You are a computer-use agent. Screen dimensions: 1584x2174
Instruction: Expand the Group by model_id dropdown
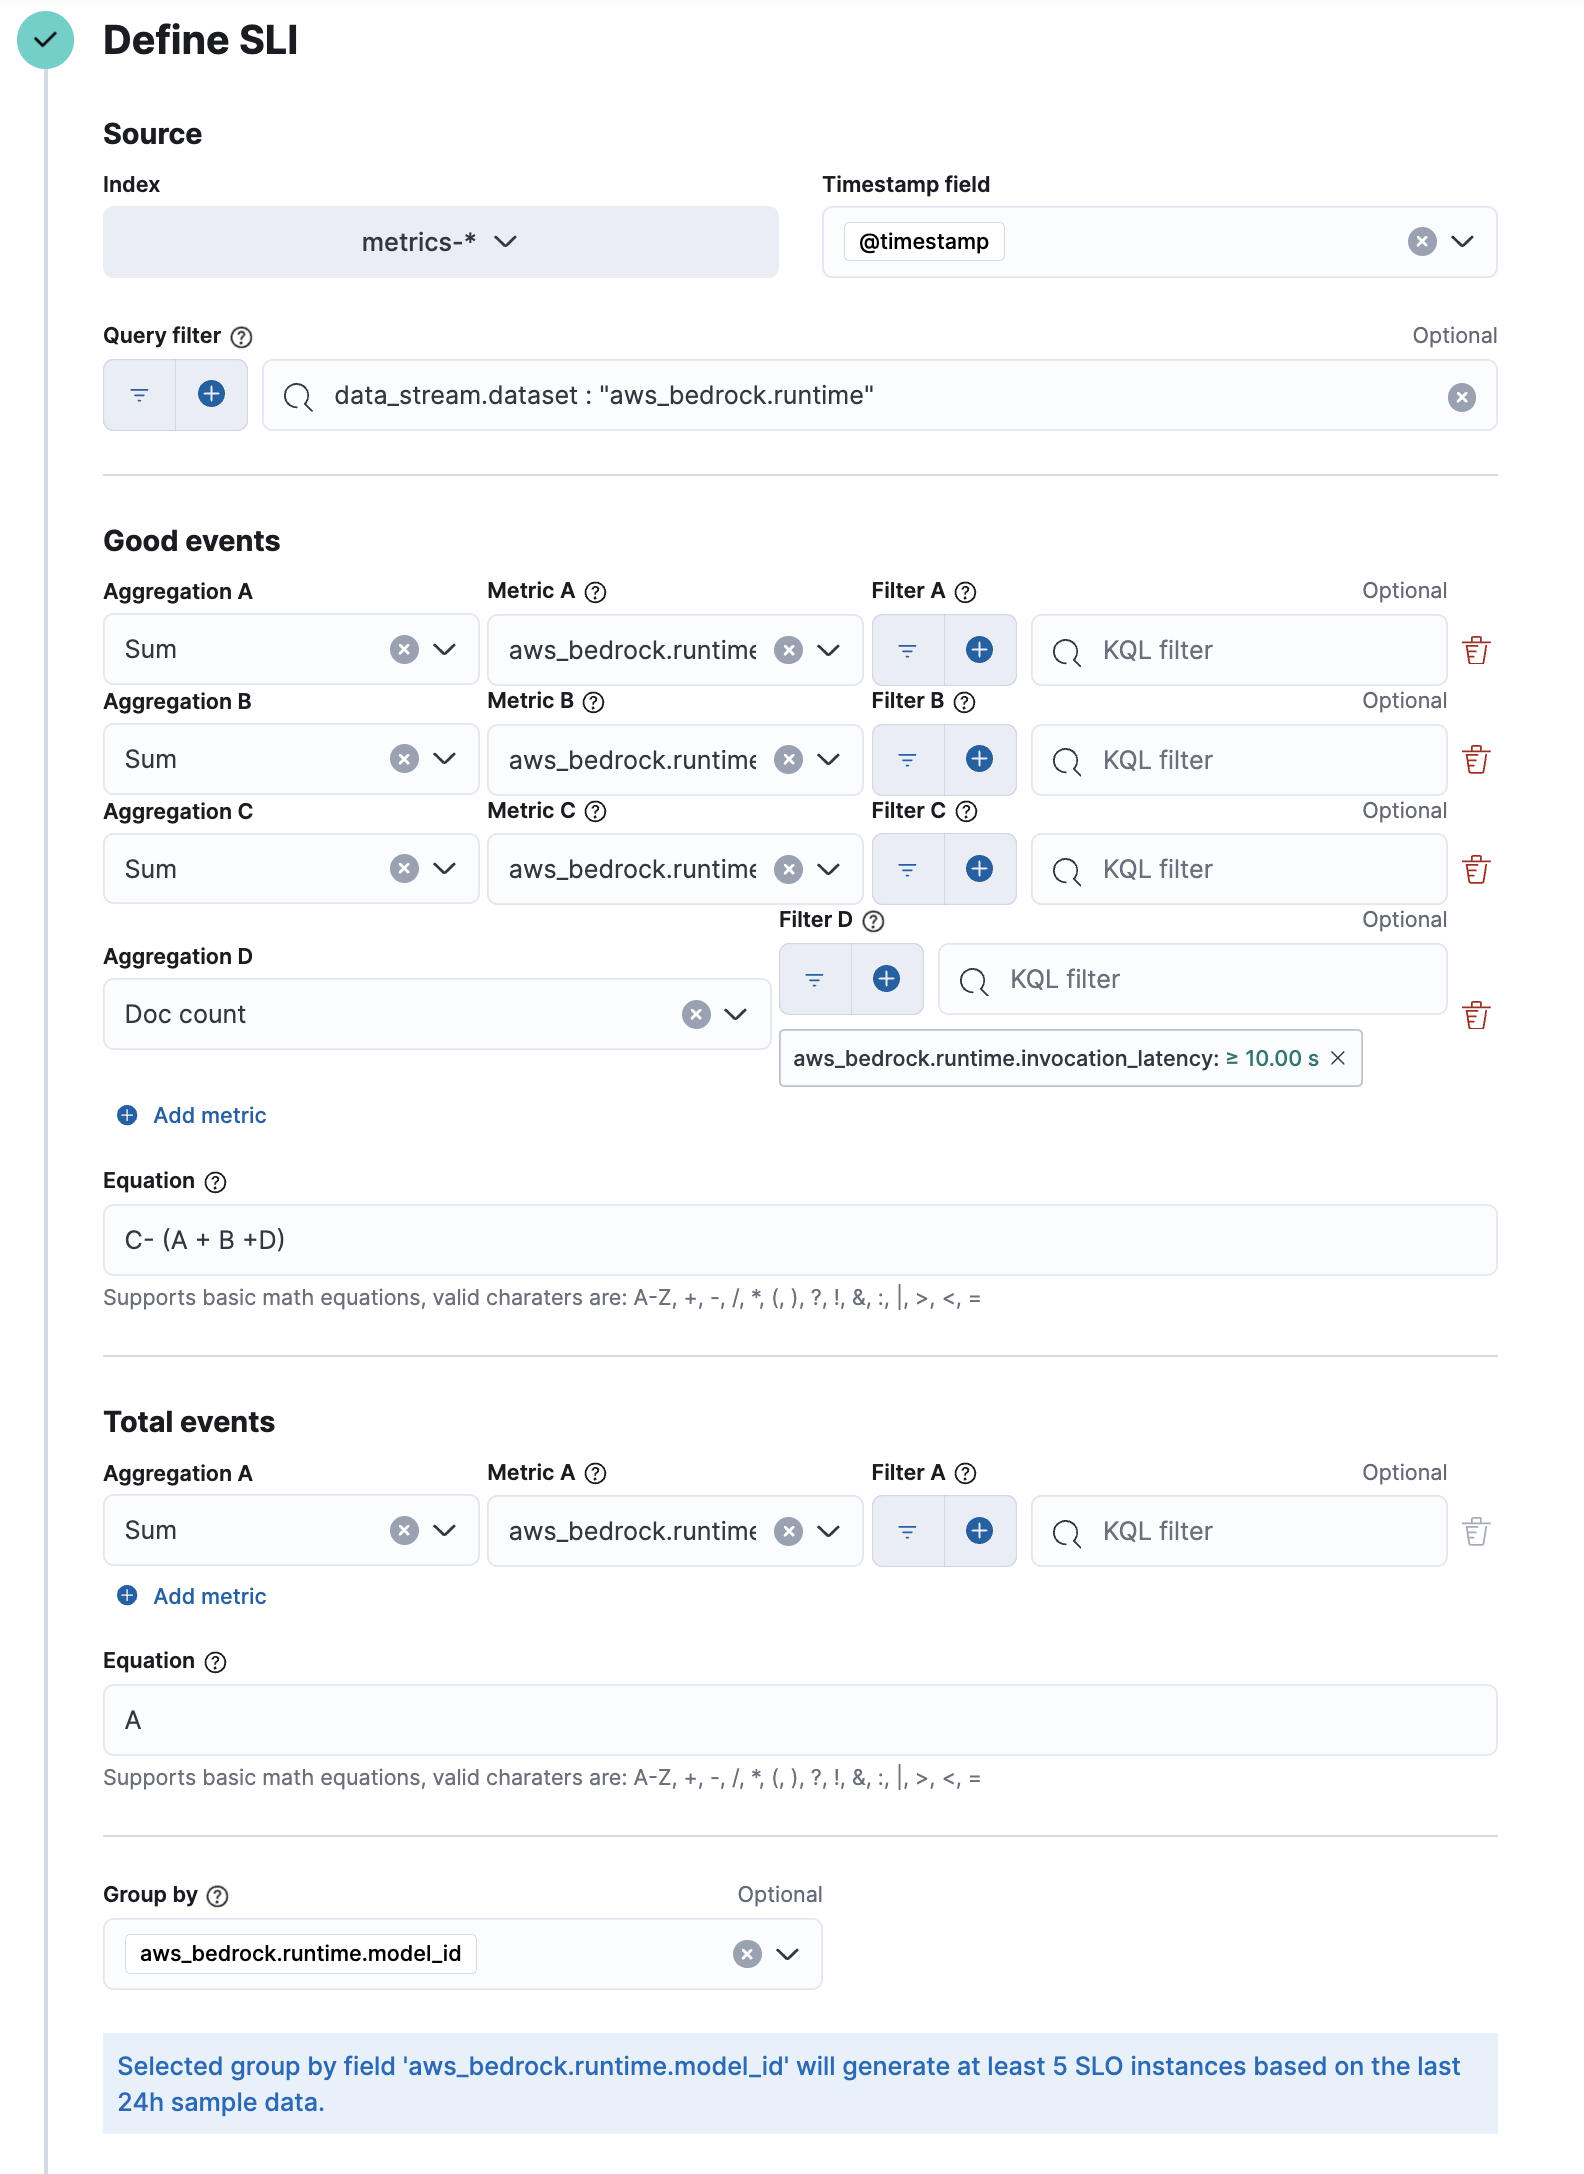(788, 1954)
